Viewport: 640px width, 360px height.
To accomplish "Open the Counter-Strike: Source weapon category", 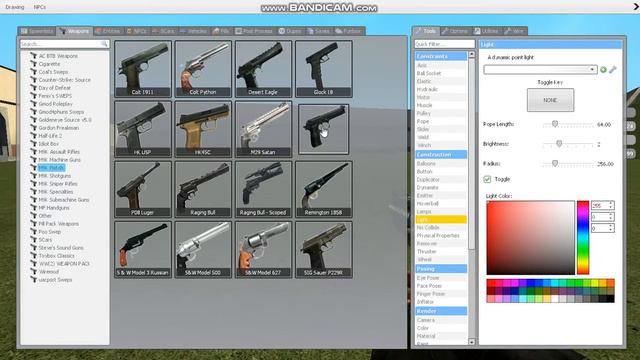I will [x=64, y=80].
